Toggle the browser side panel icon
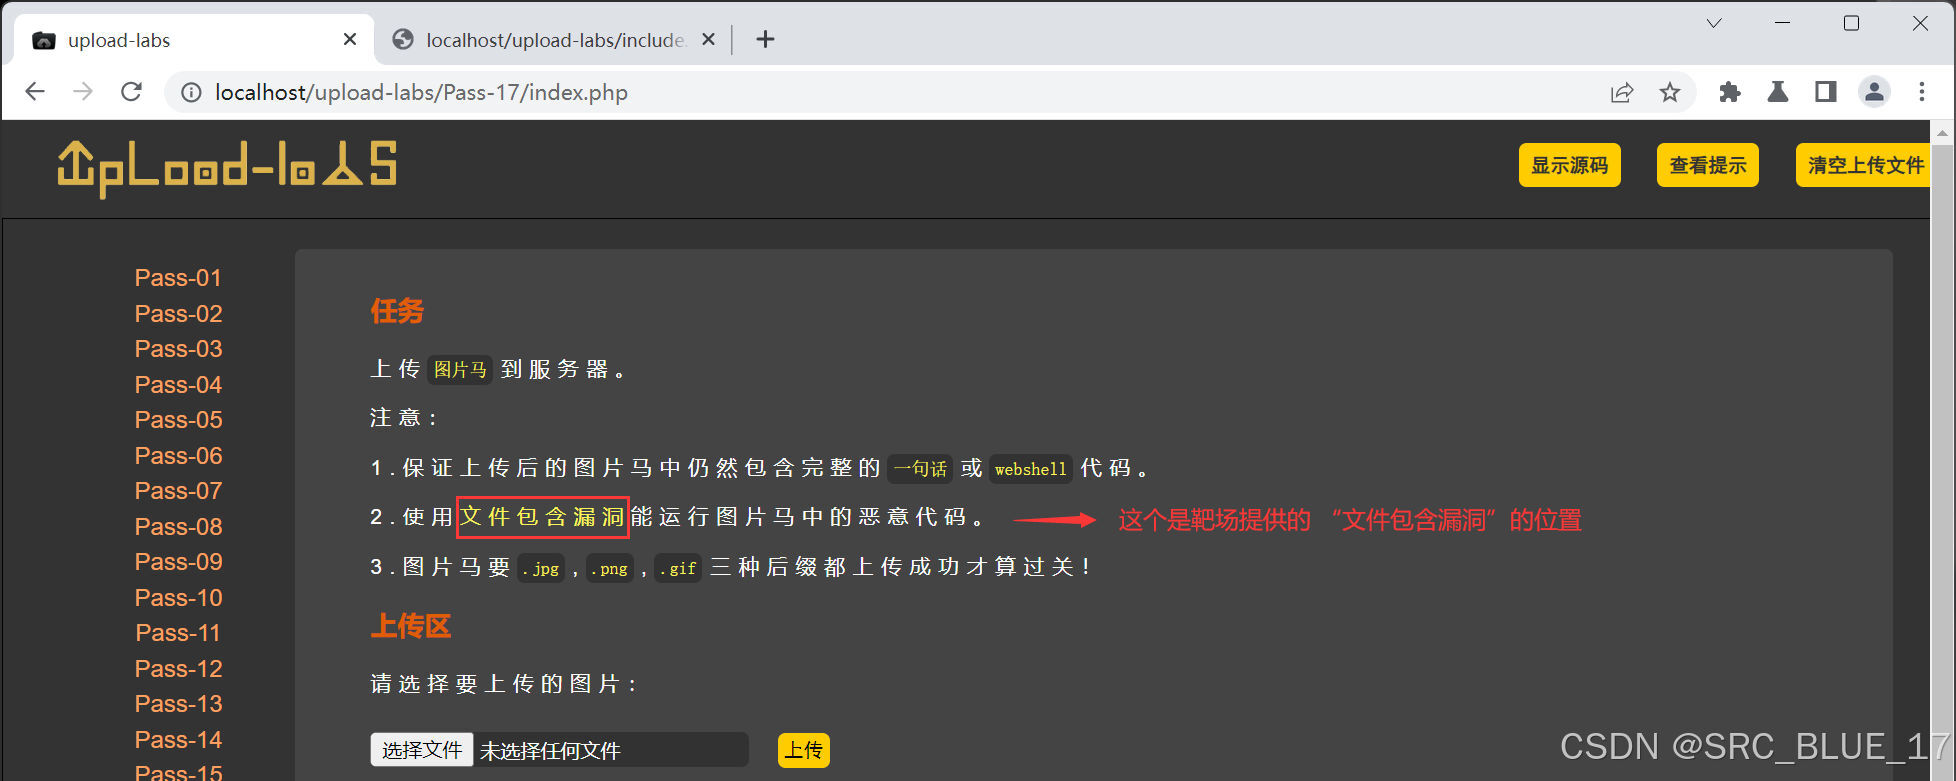The height and width of the screenshot is (781, 1956). point(1826,93)
